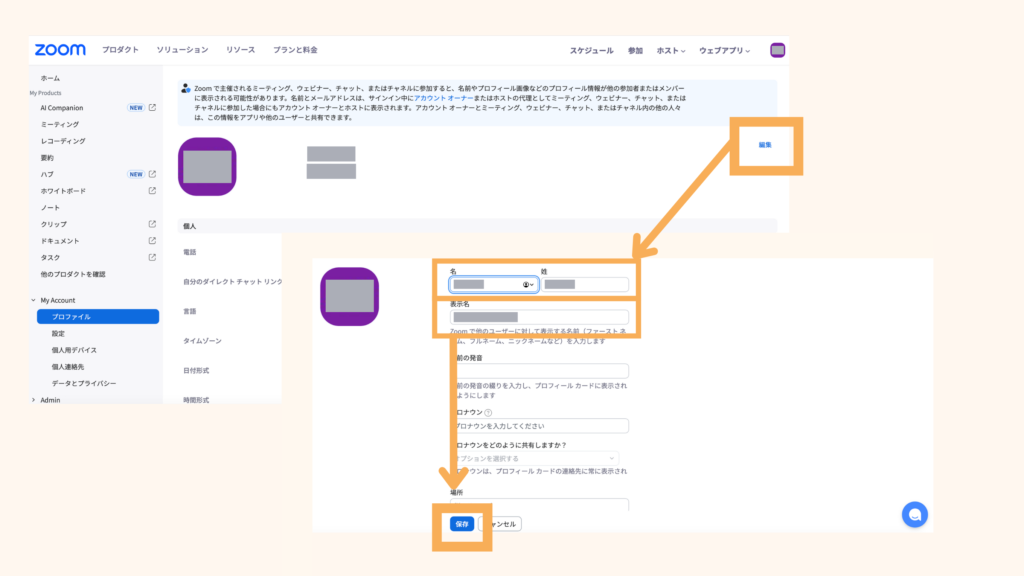
Task: Click the 保存 save button
Action: point(461,524)
